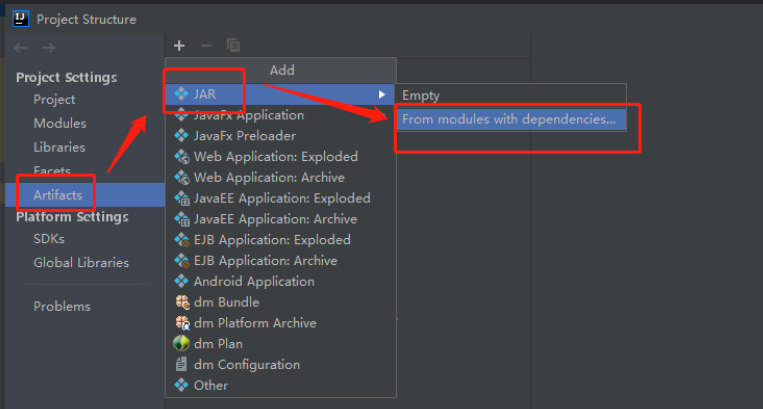The height and width of the screenshot is (409, 763).
Task: Select dm Platform Archive entry
Action: [281, 323]
